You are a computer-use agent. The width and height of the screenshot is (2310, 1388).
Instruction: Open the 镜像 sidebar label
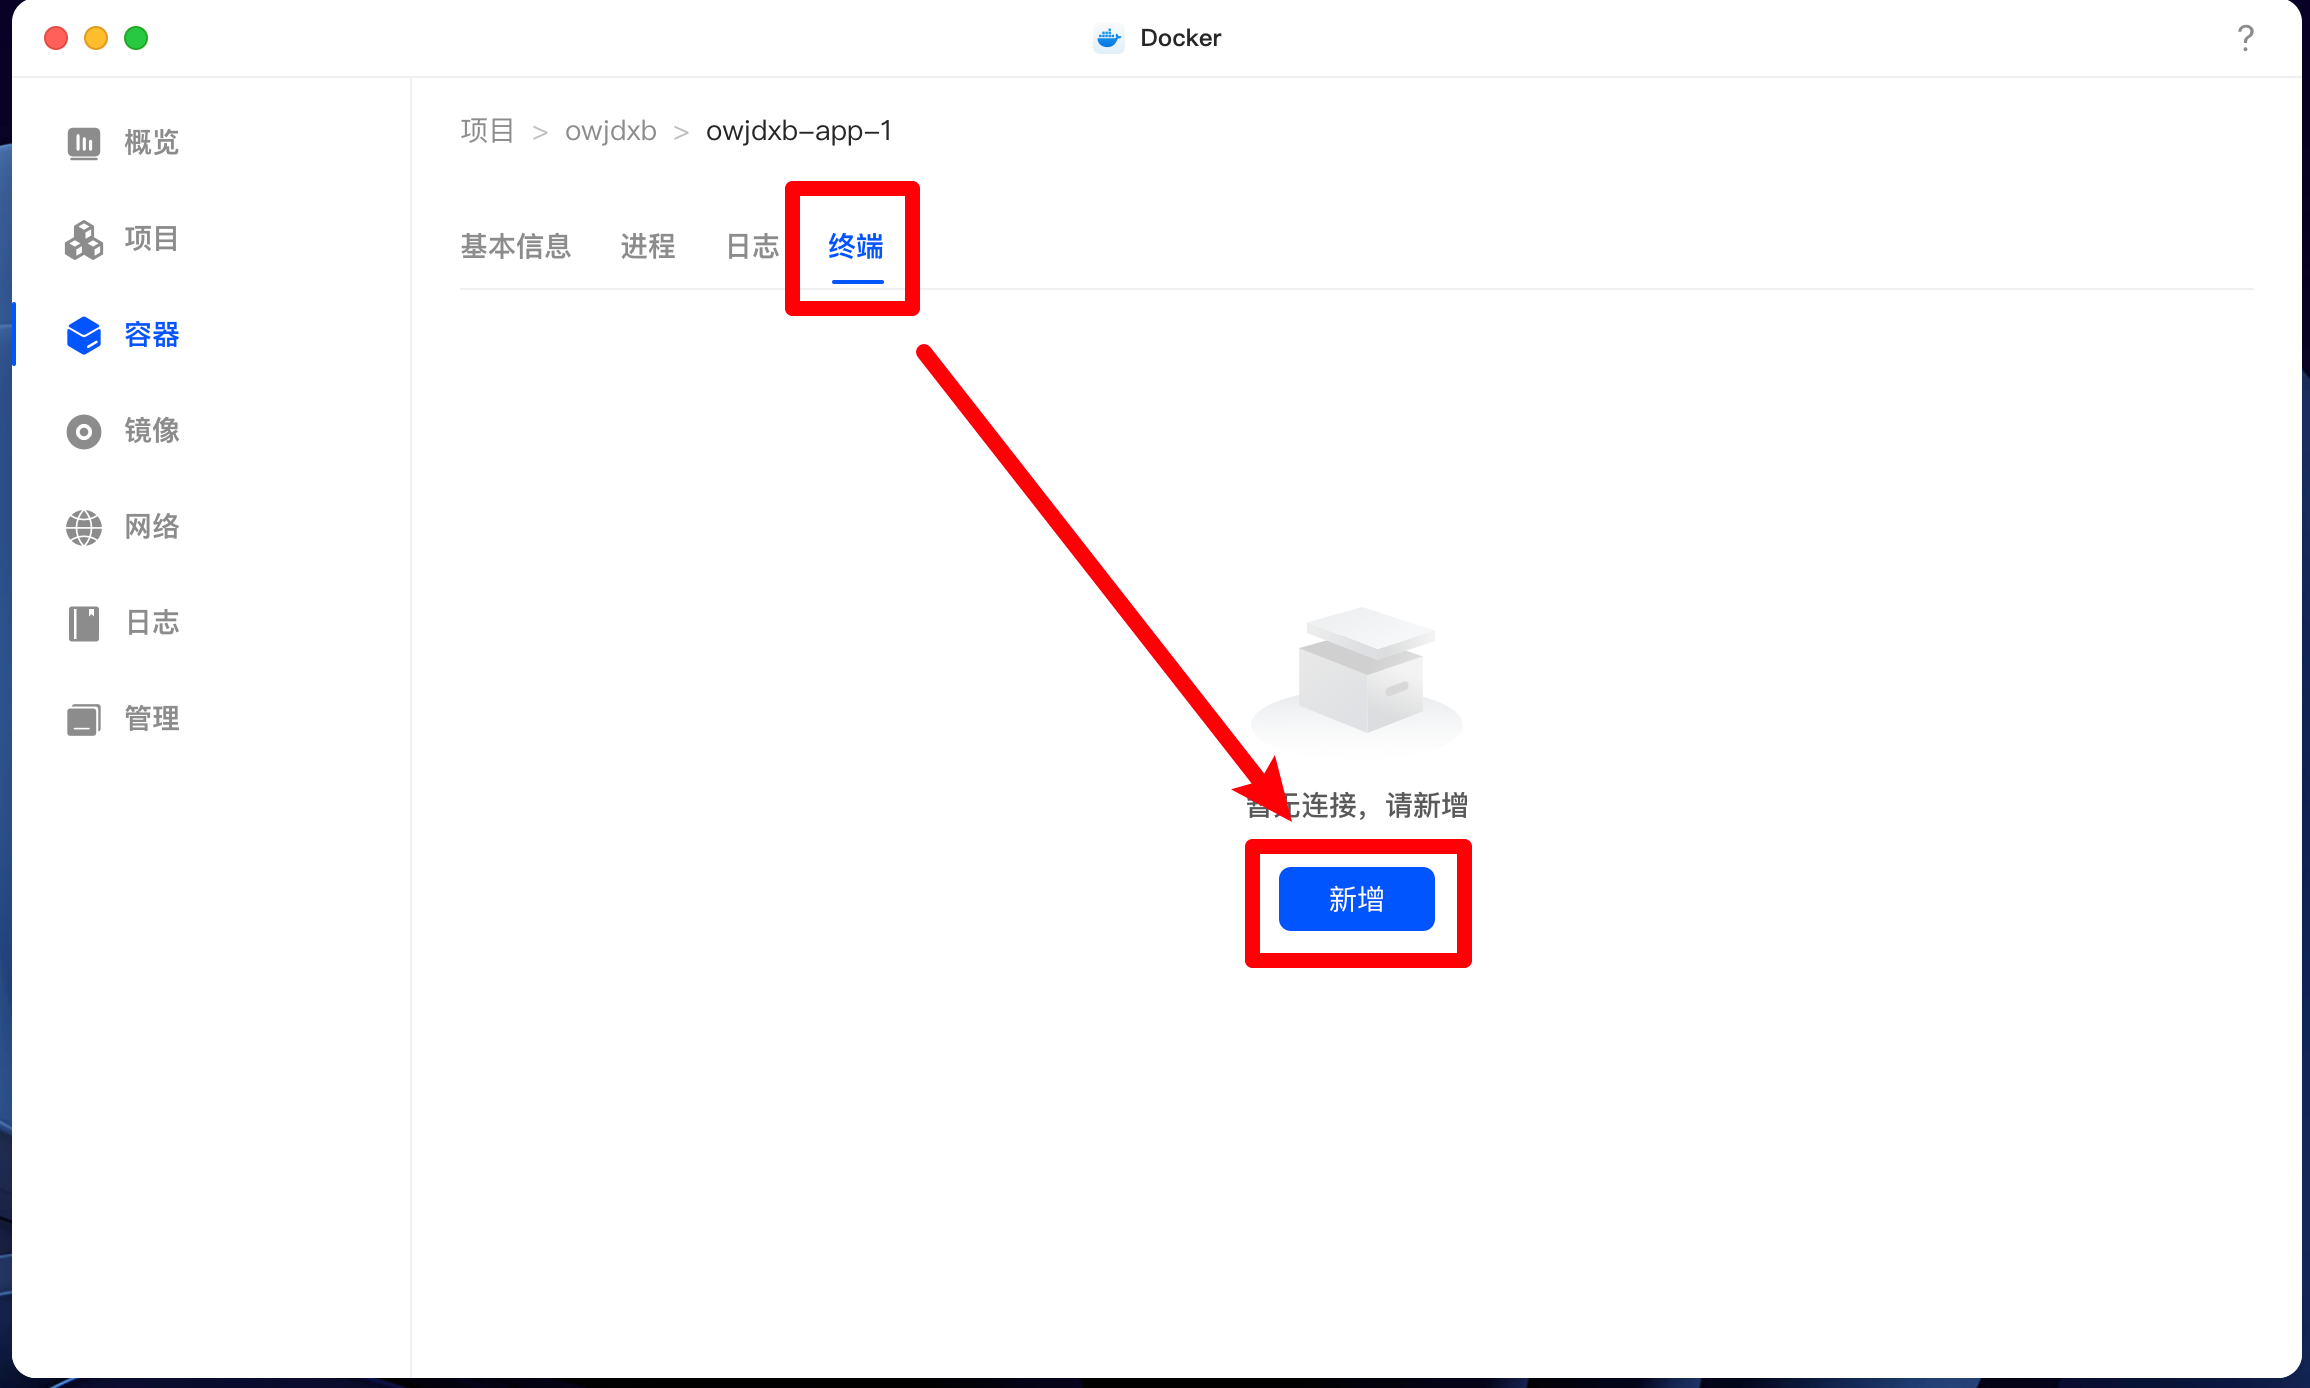pos(152,431)
